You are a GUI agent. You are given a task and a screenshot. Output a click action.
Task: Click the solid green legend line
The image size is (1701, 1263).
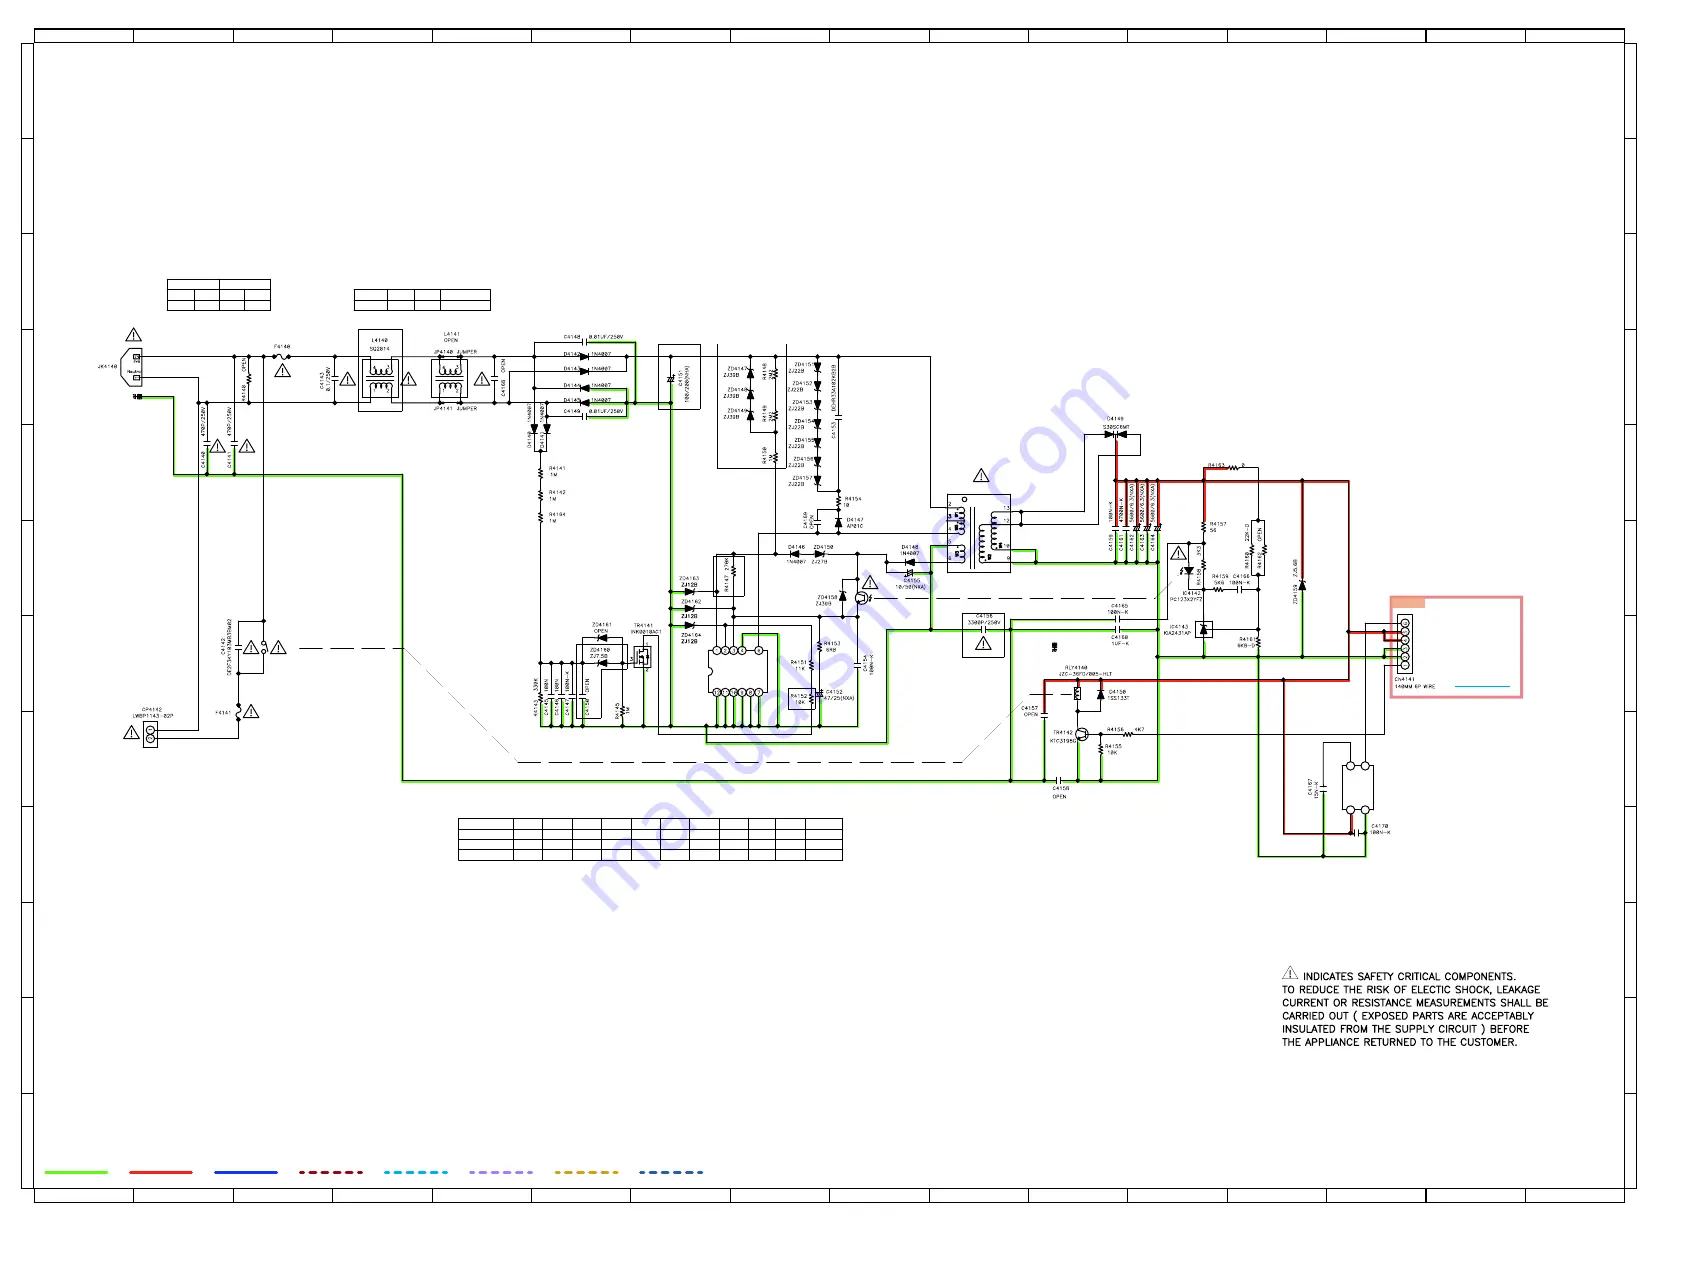click(76, 1172)
